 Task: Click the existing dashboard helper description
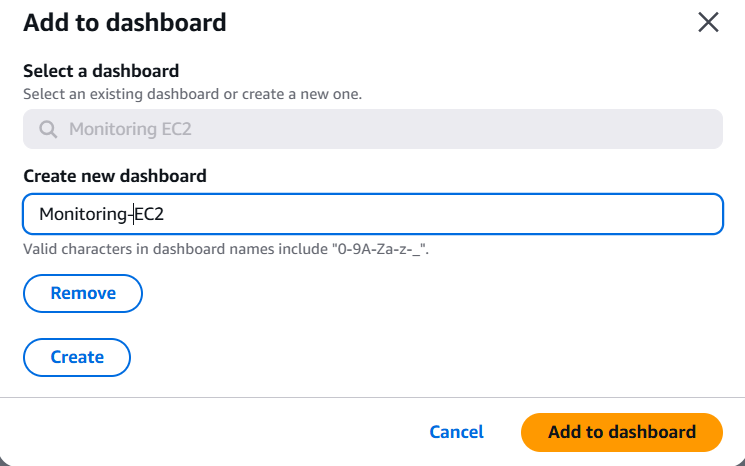(192, 94)
